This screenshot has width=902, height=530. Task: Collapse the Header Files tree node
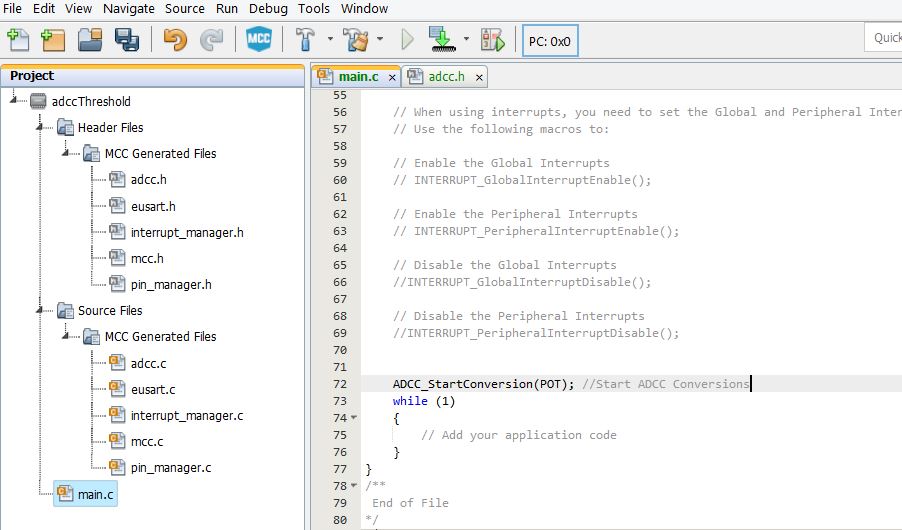42,128
